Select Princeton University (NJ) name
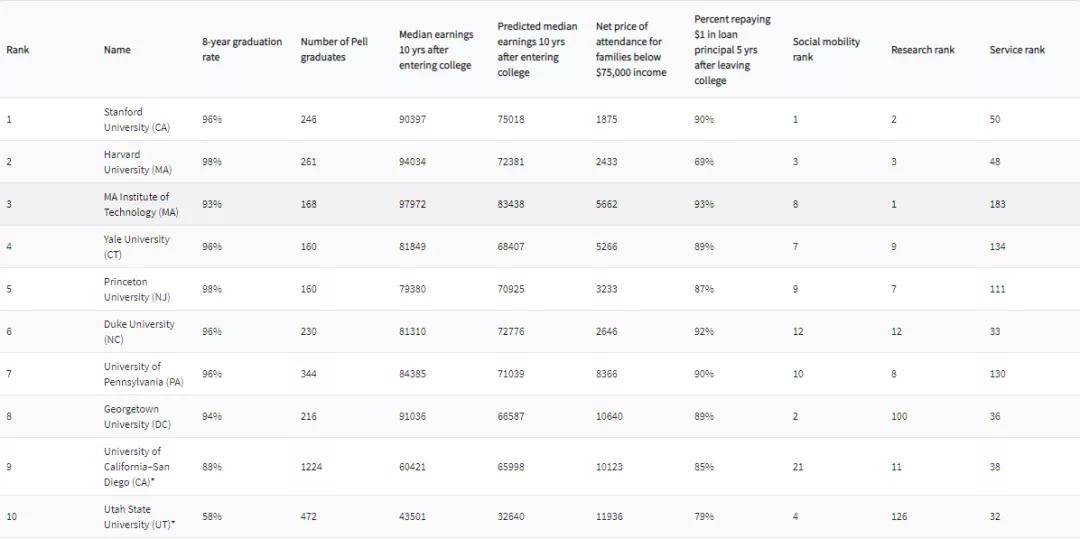The width and height of the screenshot is (1080, 539). [x=138, y=289]
